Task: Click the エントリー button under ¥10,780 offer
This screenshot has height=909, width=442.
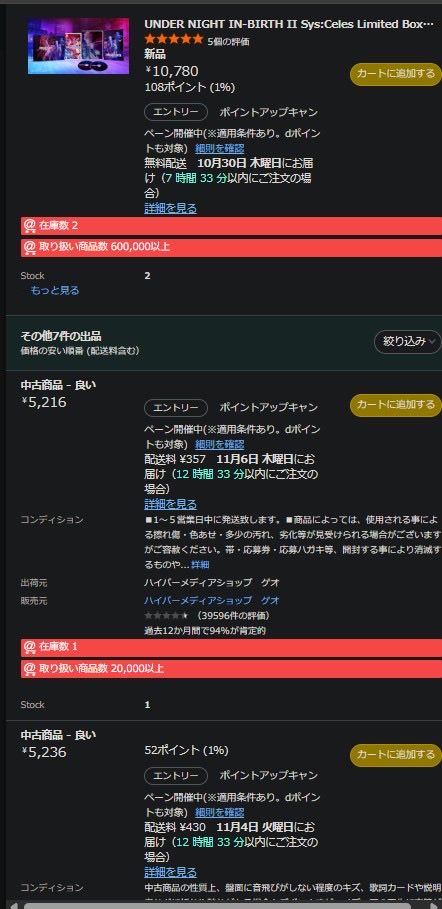Action: [176, 112]
